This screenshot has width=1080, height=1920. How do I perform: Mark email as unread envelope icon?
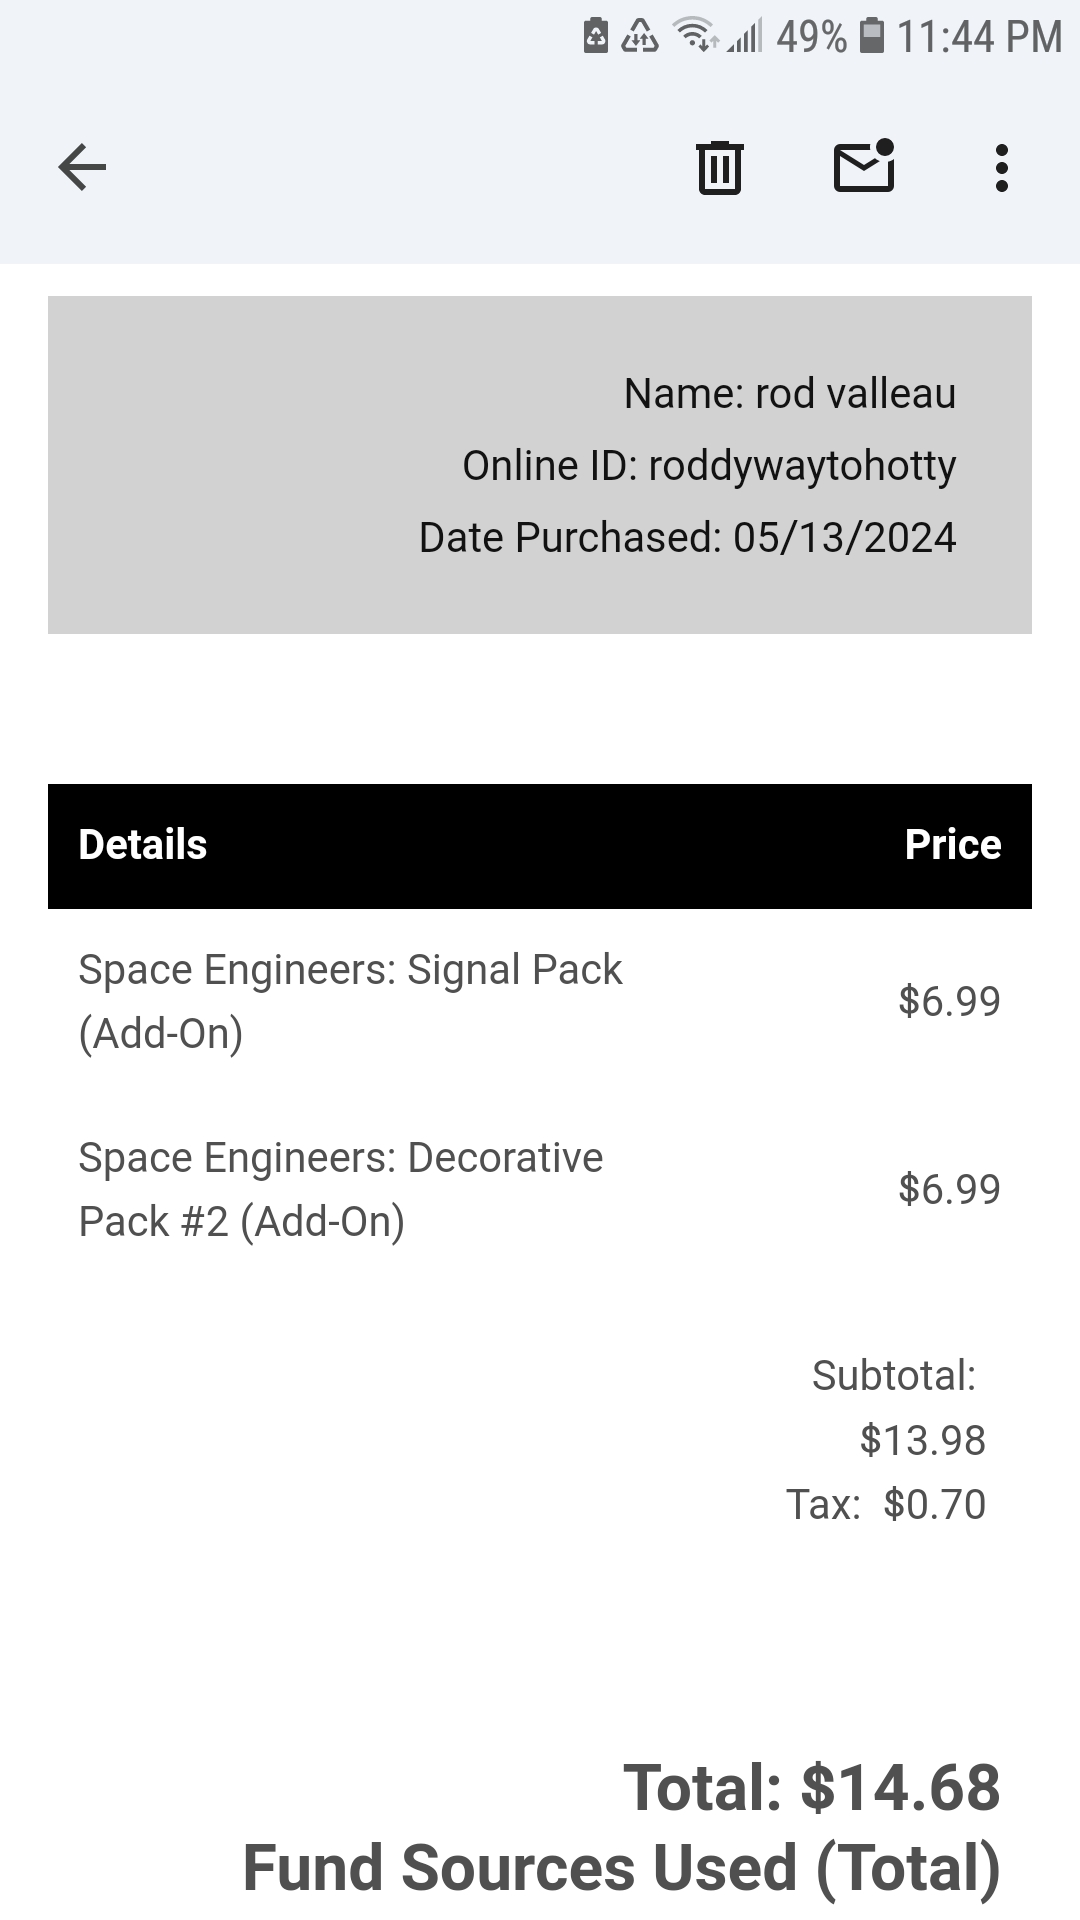pos(864,165)
